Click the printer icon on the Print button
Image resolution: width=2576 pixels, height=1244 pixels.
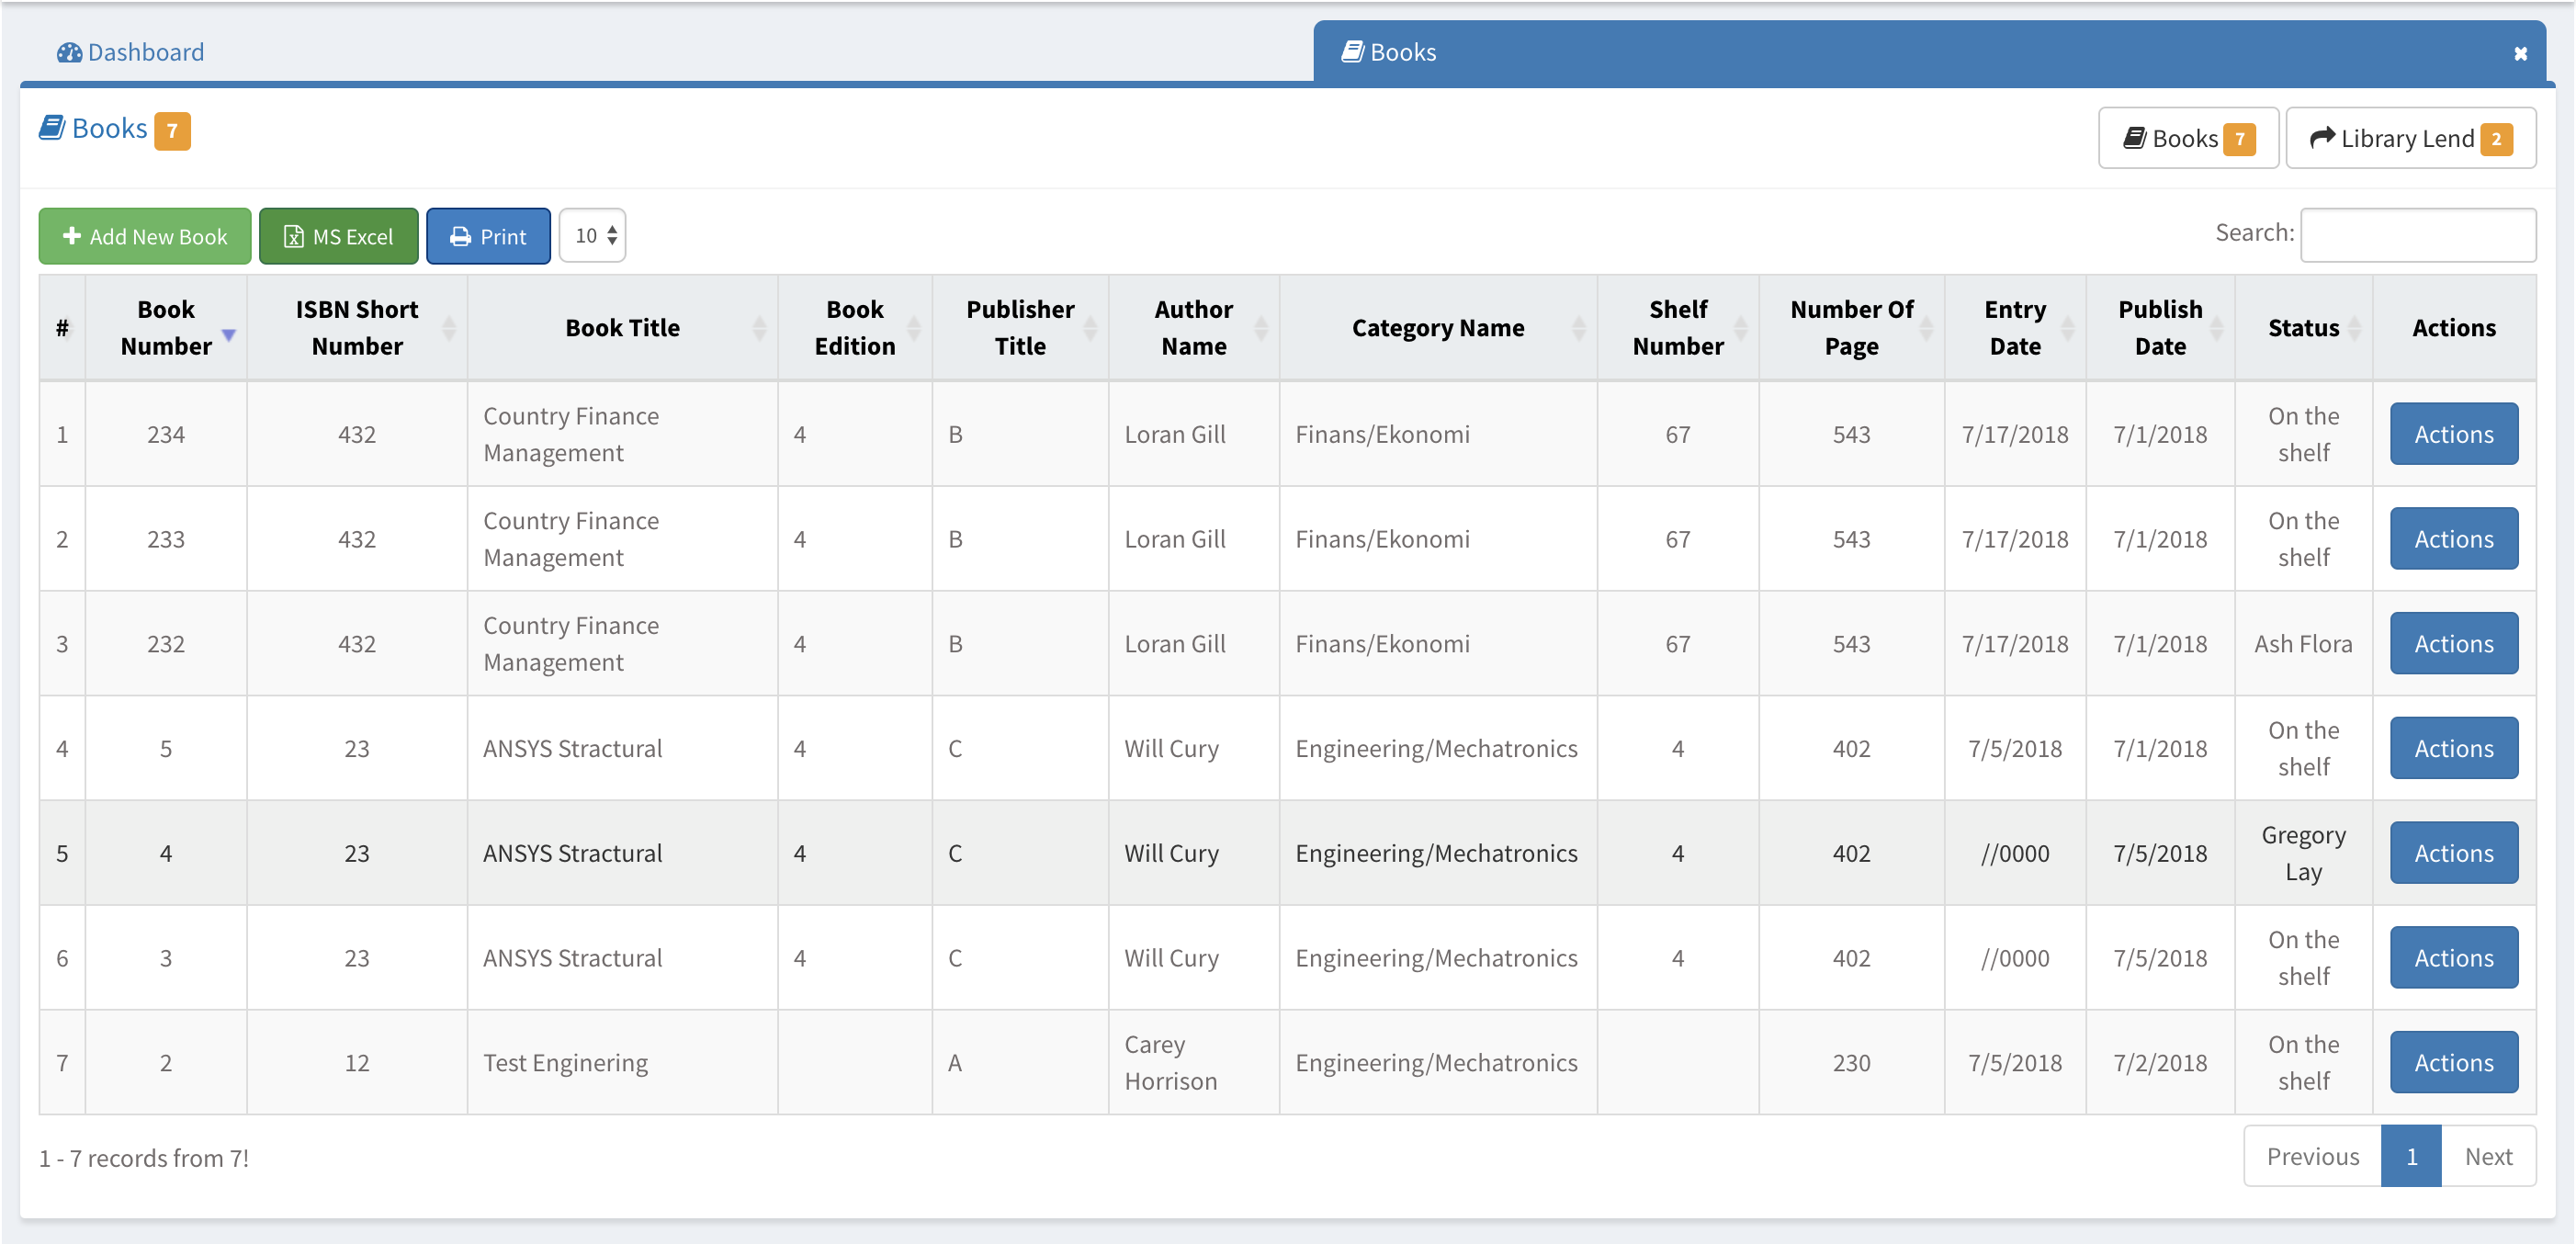(x=460, y=237)
